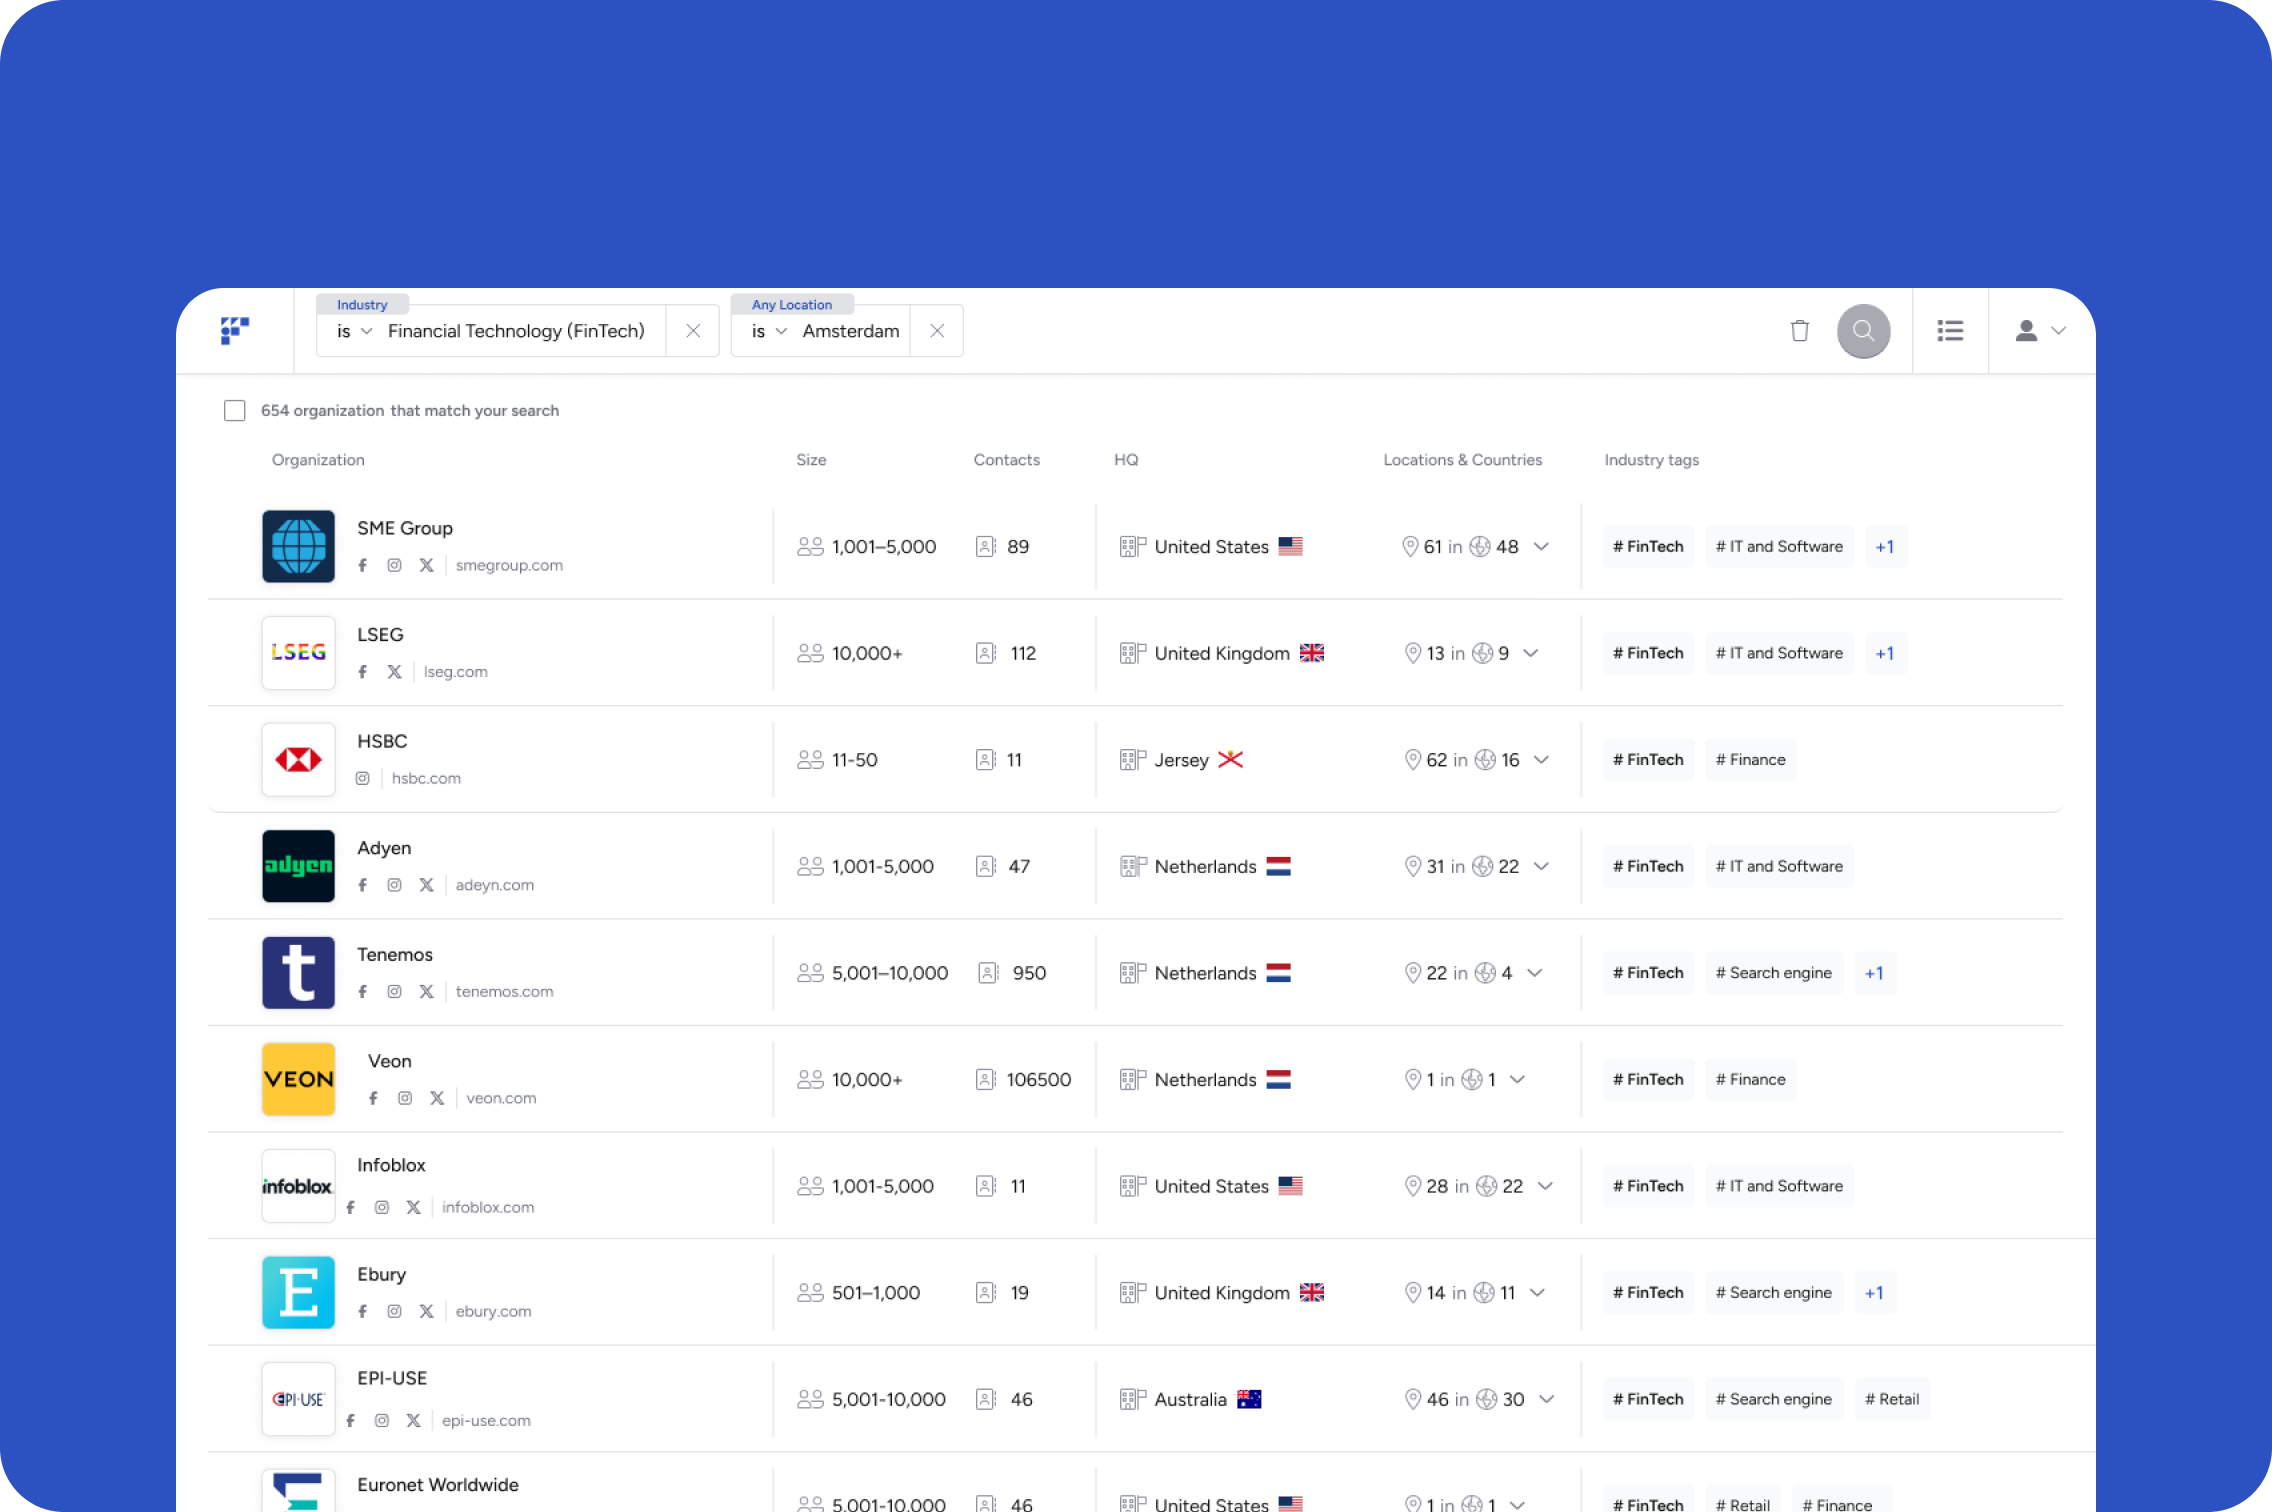Screen dimensions: 2272x1512
Task: Click the blue app logo icon
Action: pos(235,330)
